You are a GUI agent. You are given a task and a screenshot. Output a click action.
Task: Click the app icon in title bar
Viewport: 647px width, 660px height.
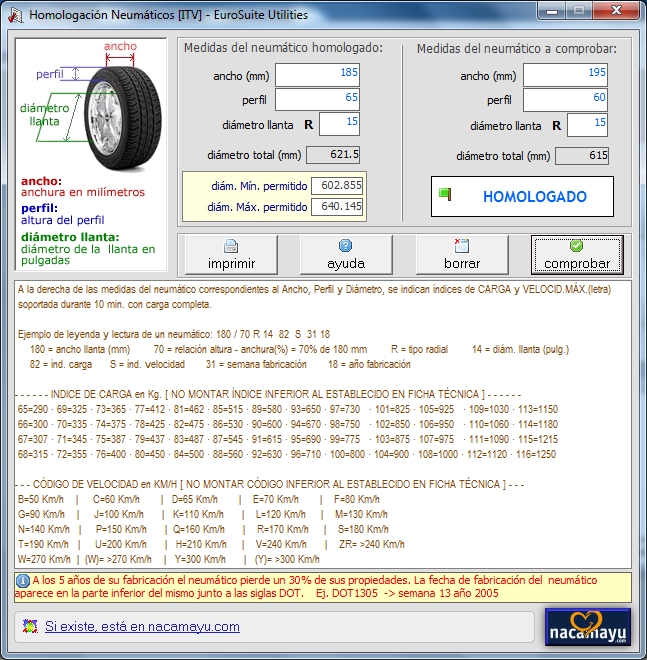pos(14,15)
